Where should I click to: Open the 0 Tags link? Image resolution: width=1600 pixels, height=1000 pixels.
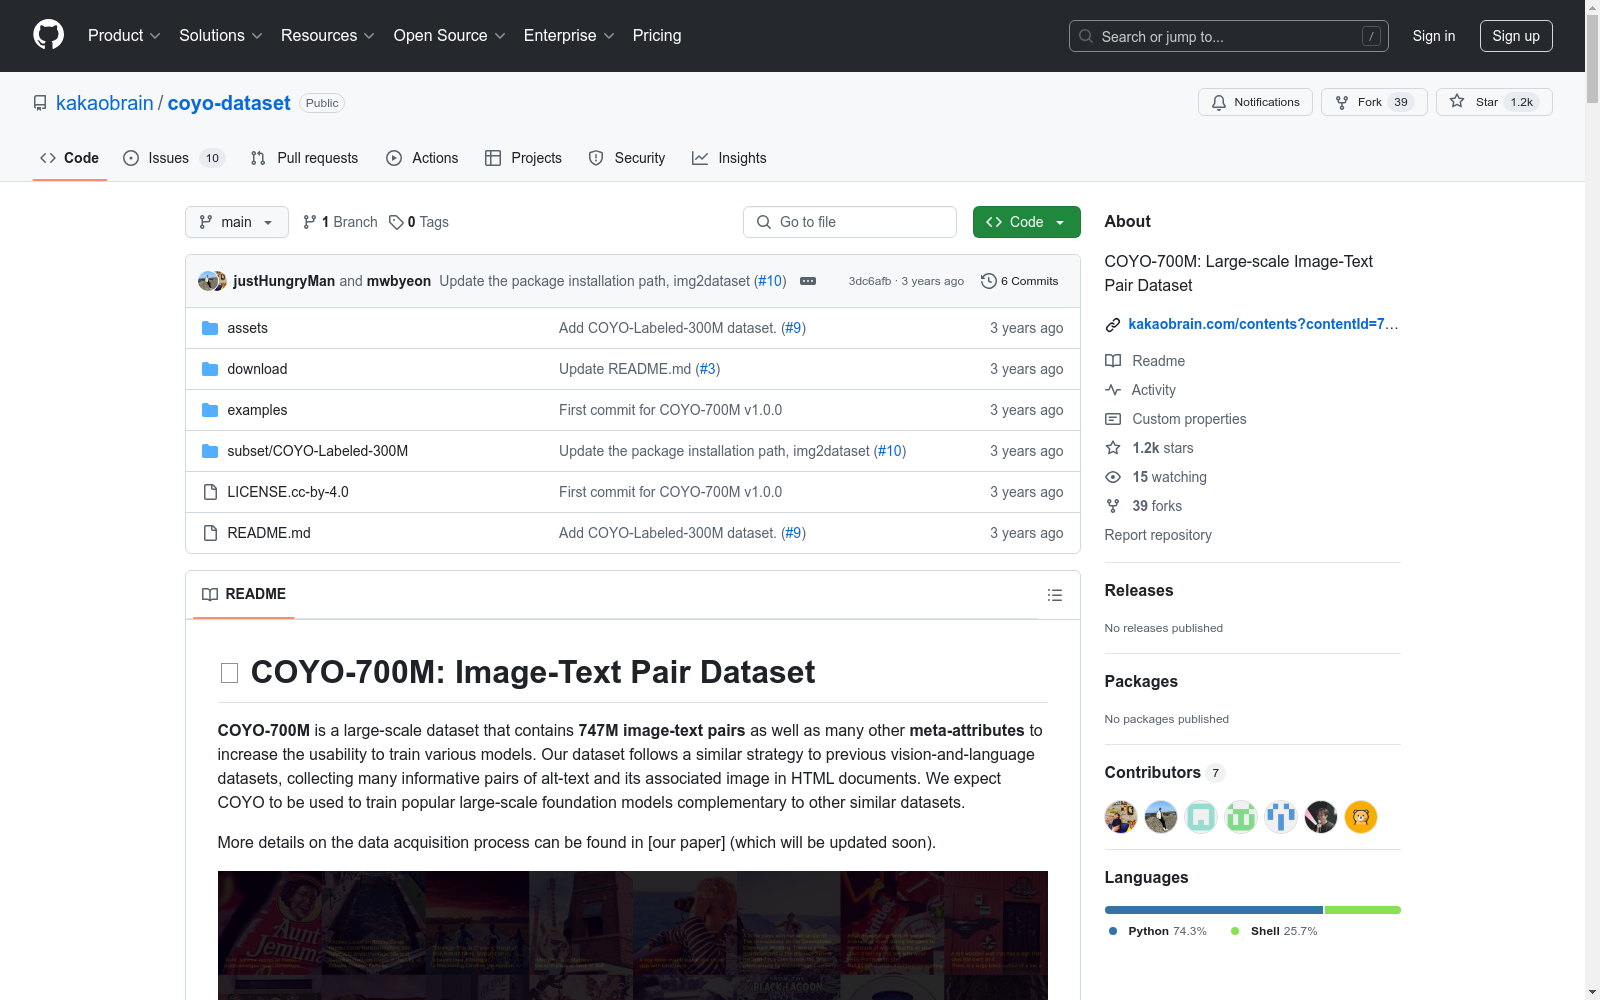419,222
